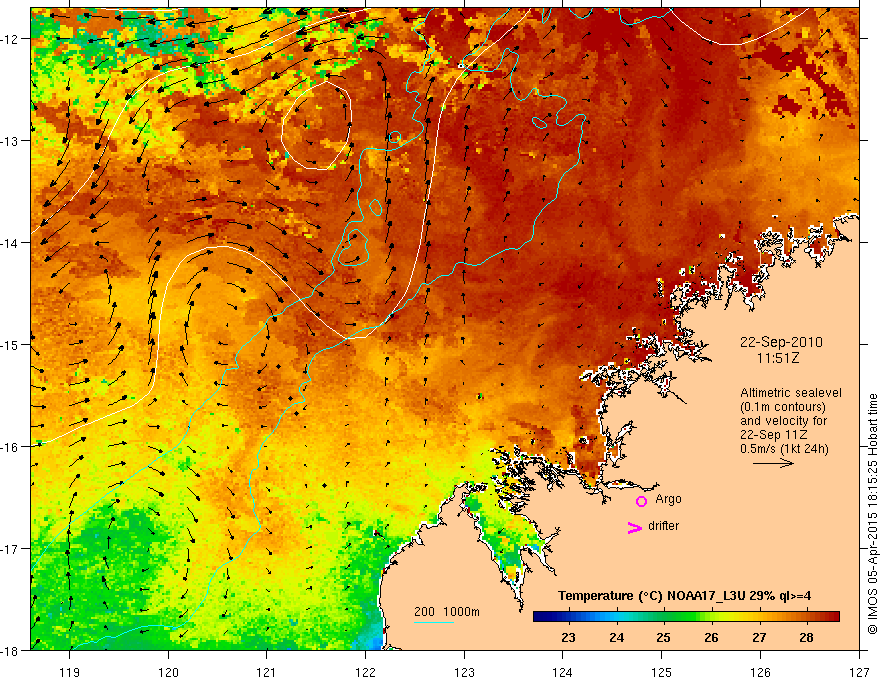Viewport: 880px width, 680px height.
Task: Click latitude axis label '-16'
Action: [x=10, y=447]
